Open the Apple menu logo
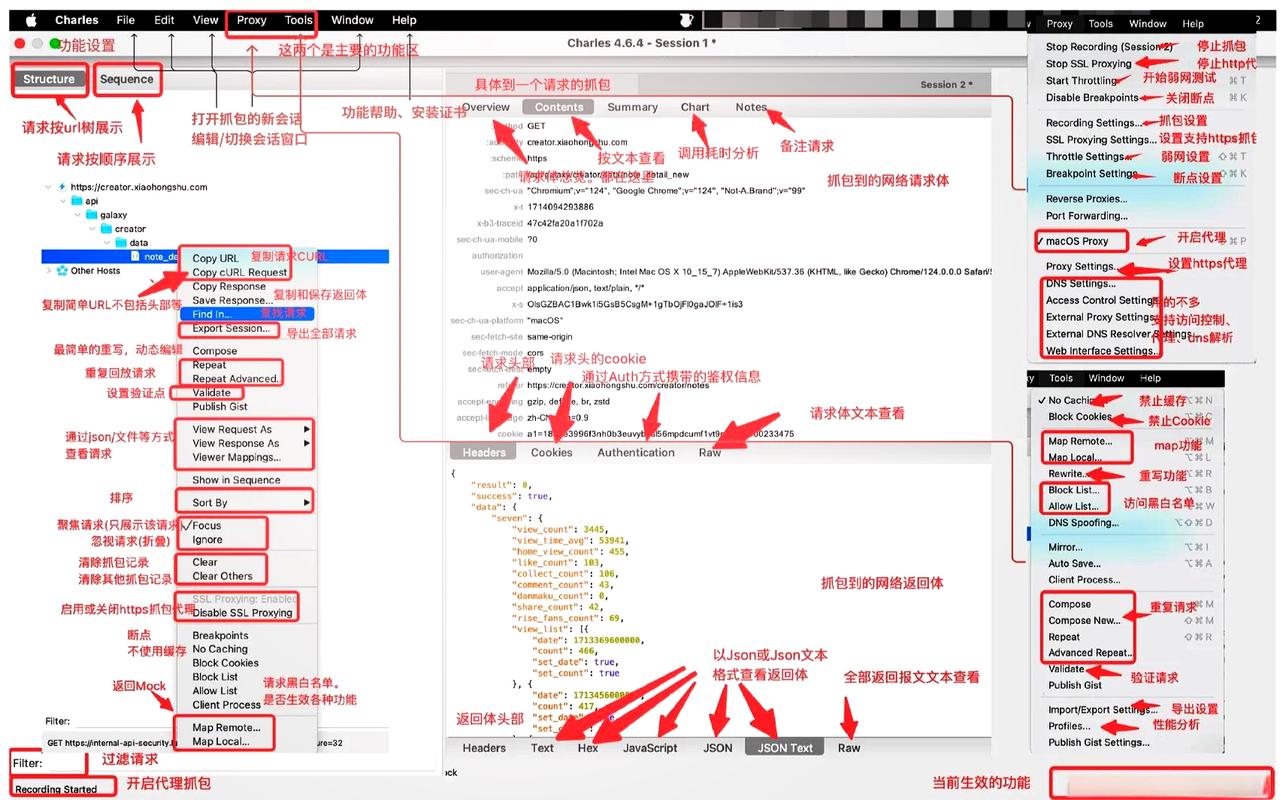The width and height of the screenshot is (1286, 800). tap(31, 20)
